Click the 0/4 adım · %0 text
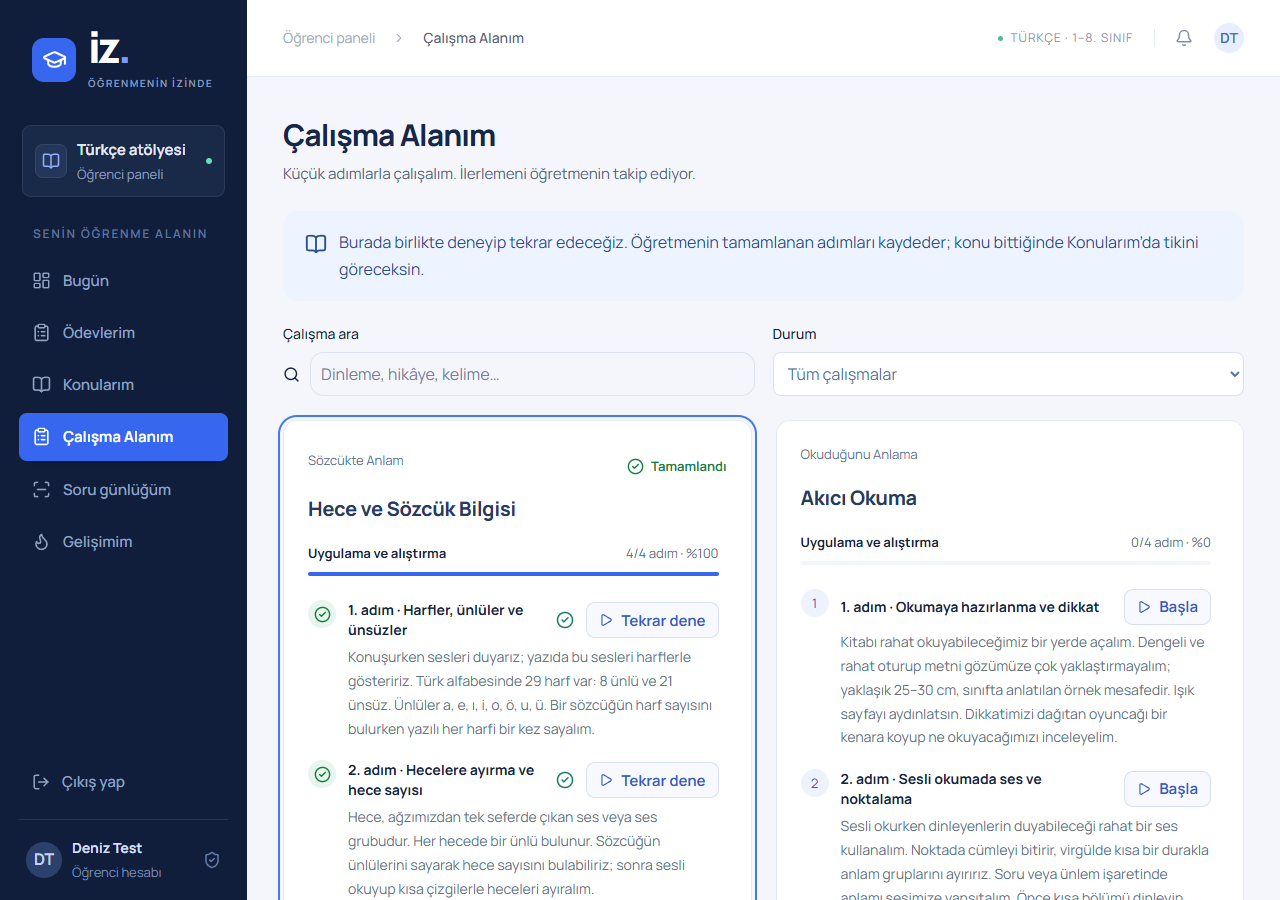The image size is (1280, 900). (1171, 543)
